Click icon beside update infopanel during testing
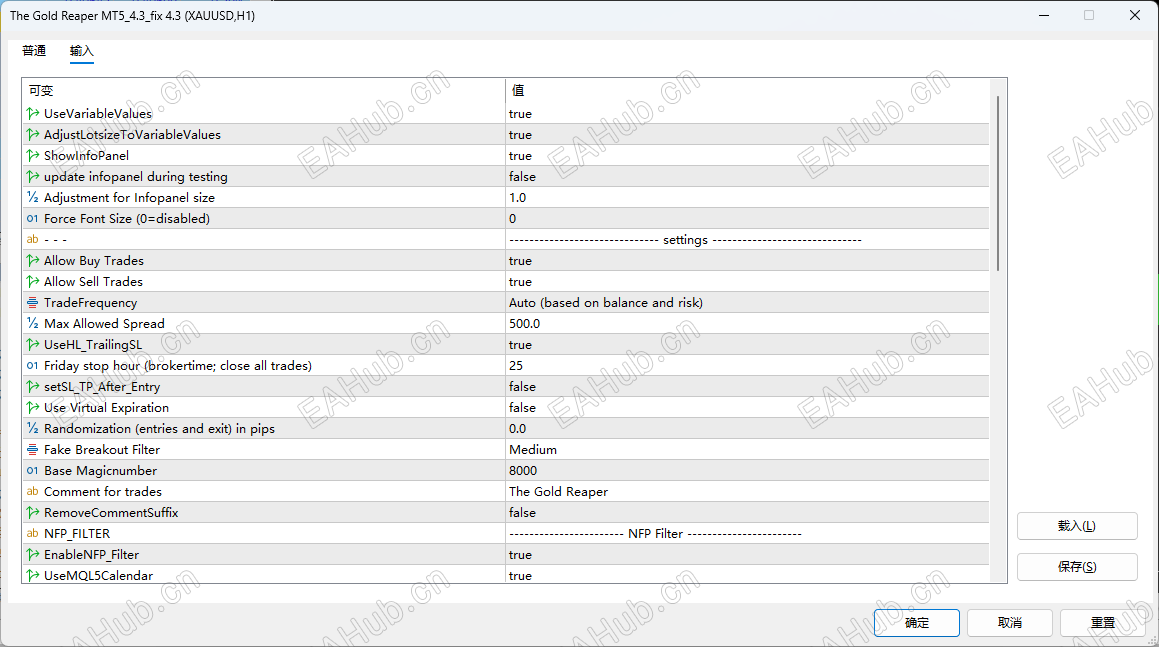Viewport: 1159px width, 647px height. click(33, 177)
